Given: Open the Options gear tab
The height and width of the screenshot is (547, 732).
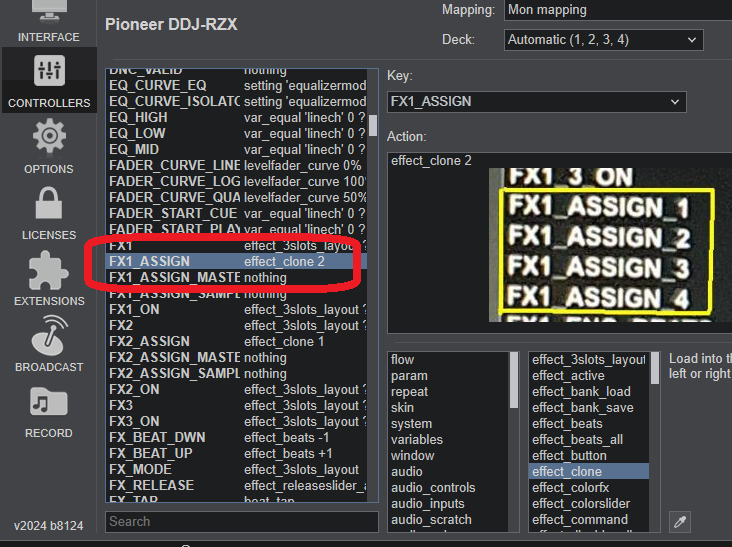Looking at the screenshot, I should [x=48, y=146].
